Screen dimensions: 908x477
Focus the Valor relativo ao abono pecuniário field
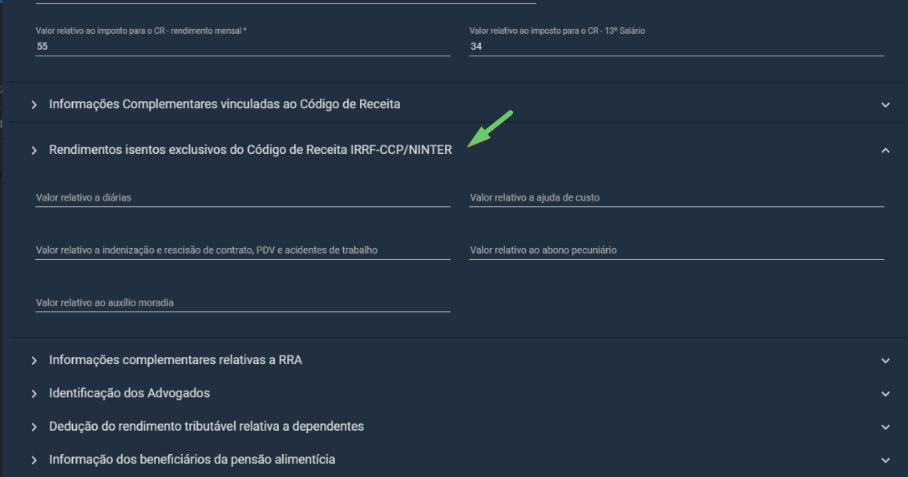click(676, 250)
